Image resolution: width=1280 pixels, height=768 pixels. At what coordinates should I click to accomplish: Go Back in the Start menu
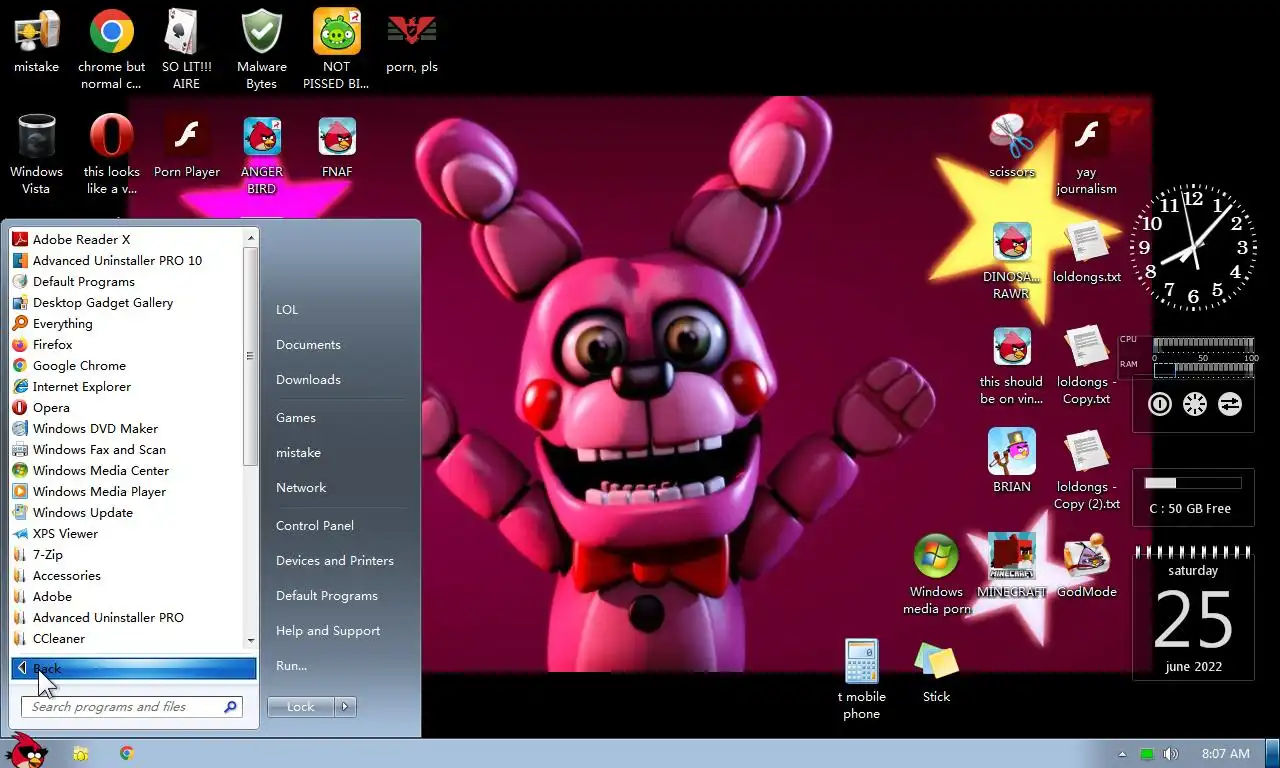(x=134, y=668)
